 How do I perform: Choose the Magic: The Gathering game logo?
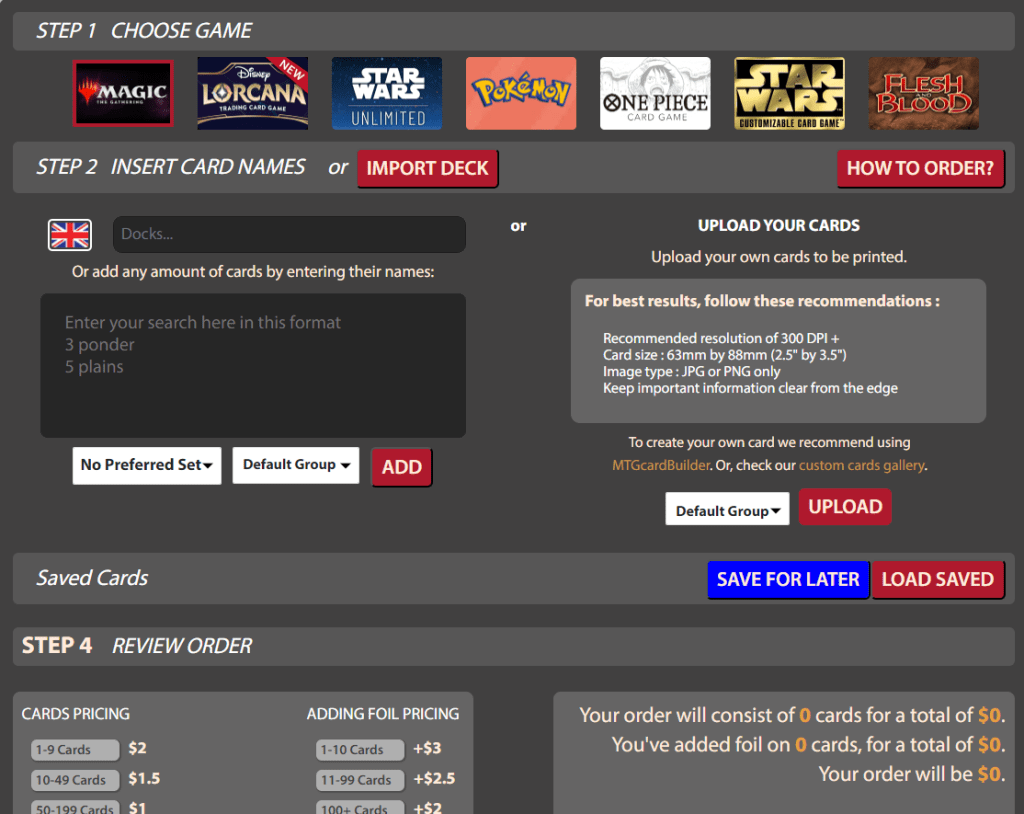point(123,93)
